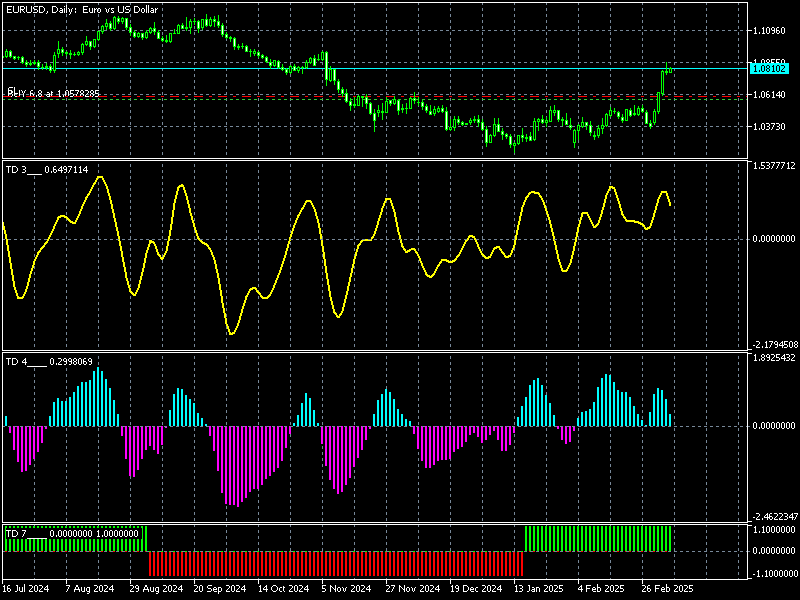The width and height of the screenshot is (800, 600).
Task: Click the "5 Nov 2024" date label
Action: [346, 588]
